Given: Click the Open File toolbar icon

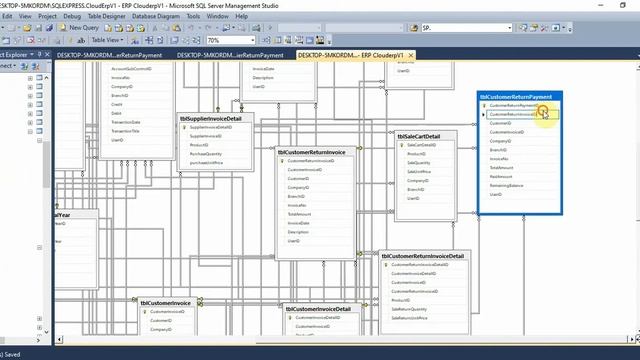Looking at the screenshot, I should pos(27,28).
